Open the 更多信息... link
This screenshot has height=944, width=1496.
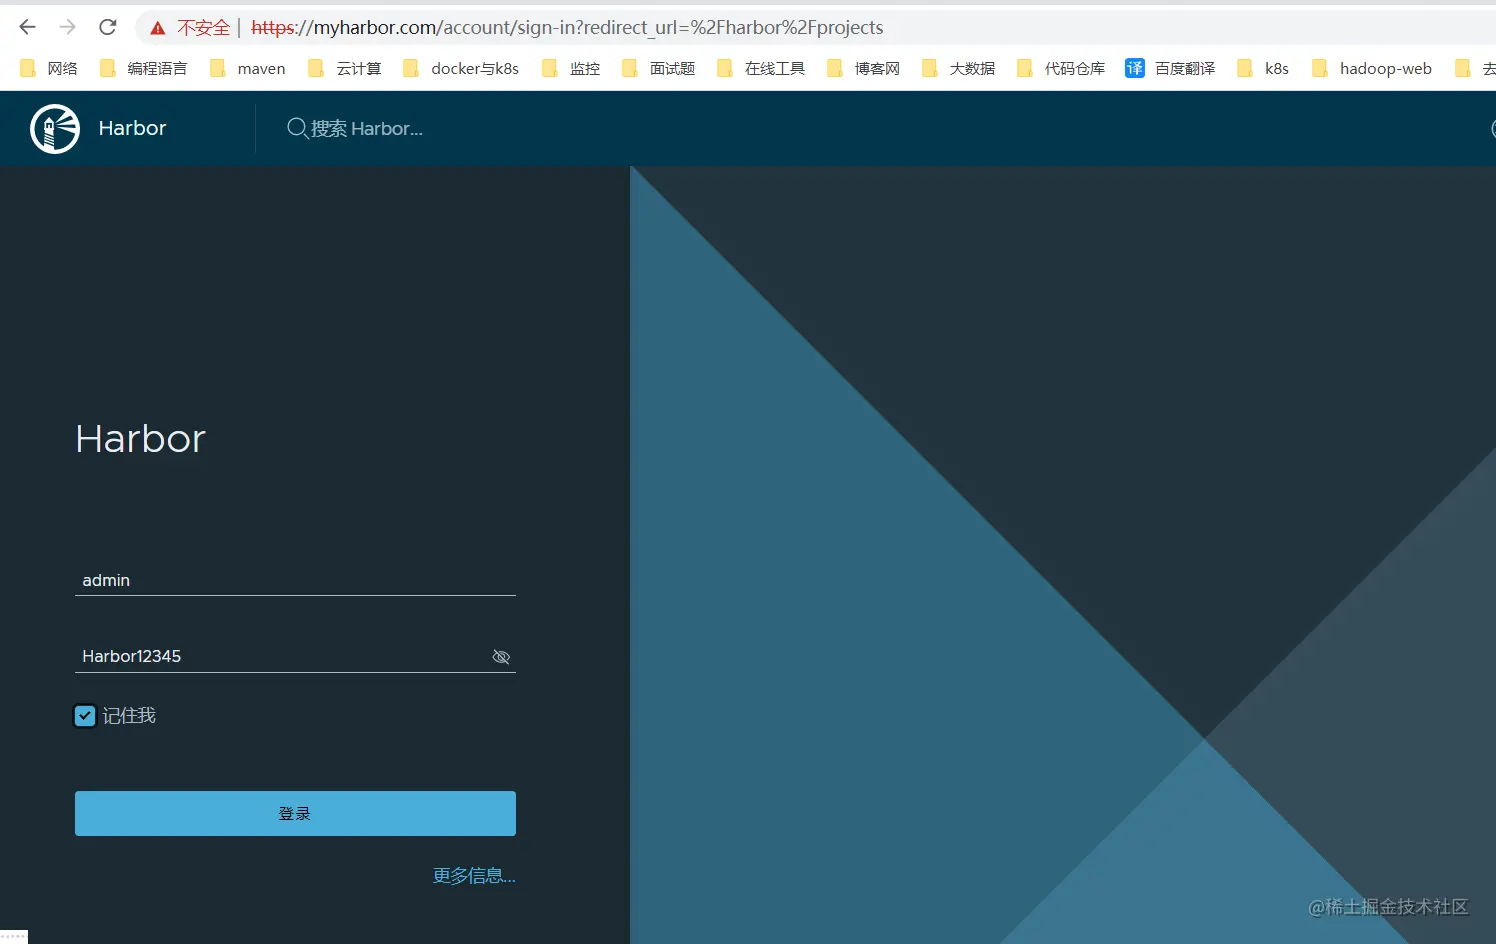(474, 876)
